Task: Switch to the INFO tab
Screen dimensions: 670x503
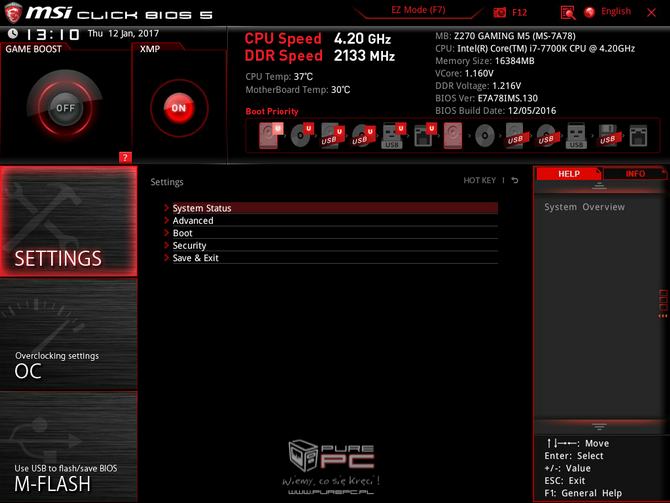Action: [x=635, y=174]
